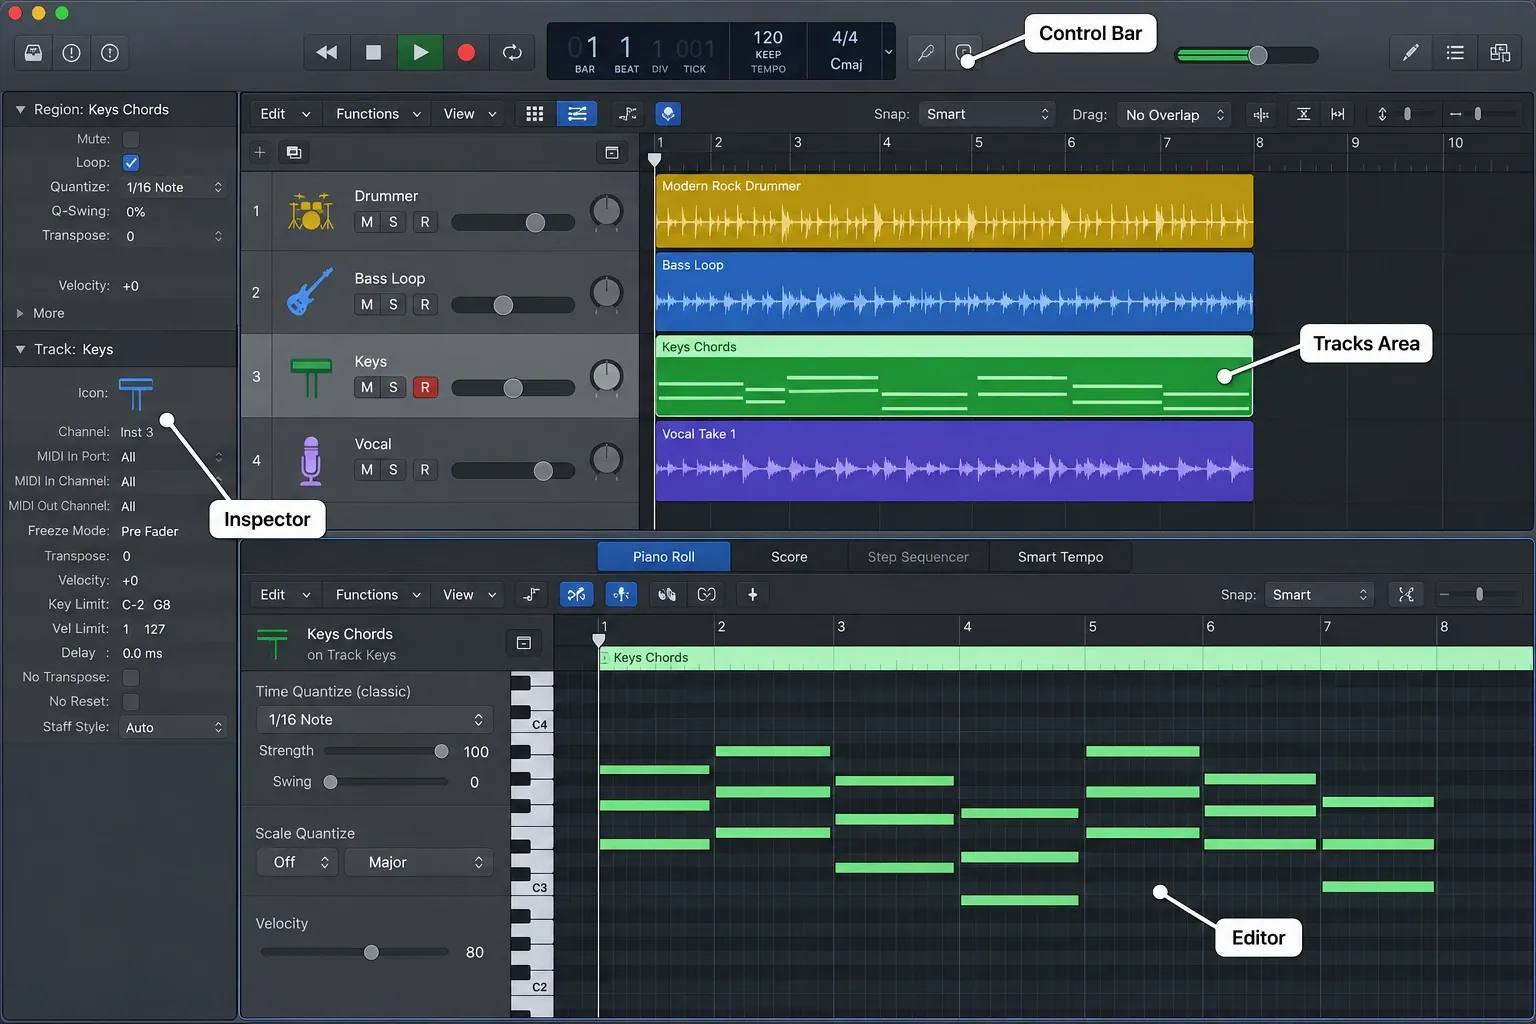Image resolution: width=1536 pixels, height=1024 pixels.
Task: Click the green Play button
Action: click(x=420, y=53)
